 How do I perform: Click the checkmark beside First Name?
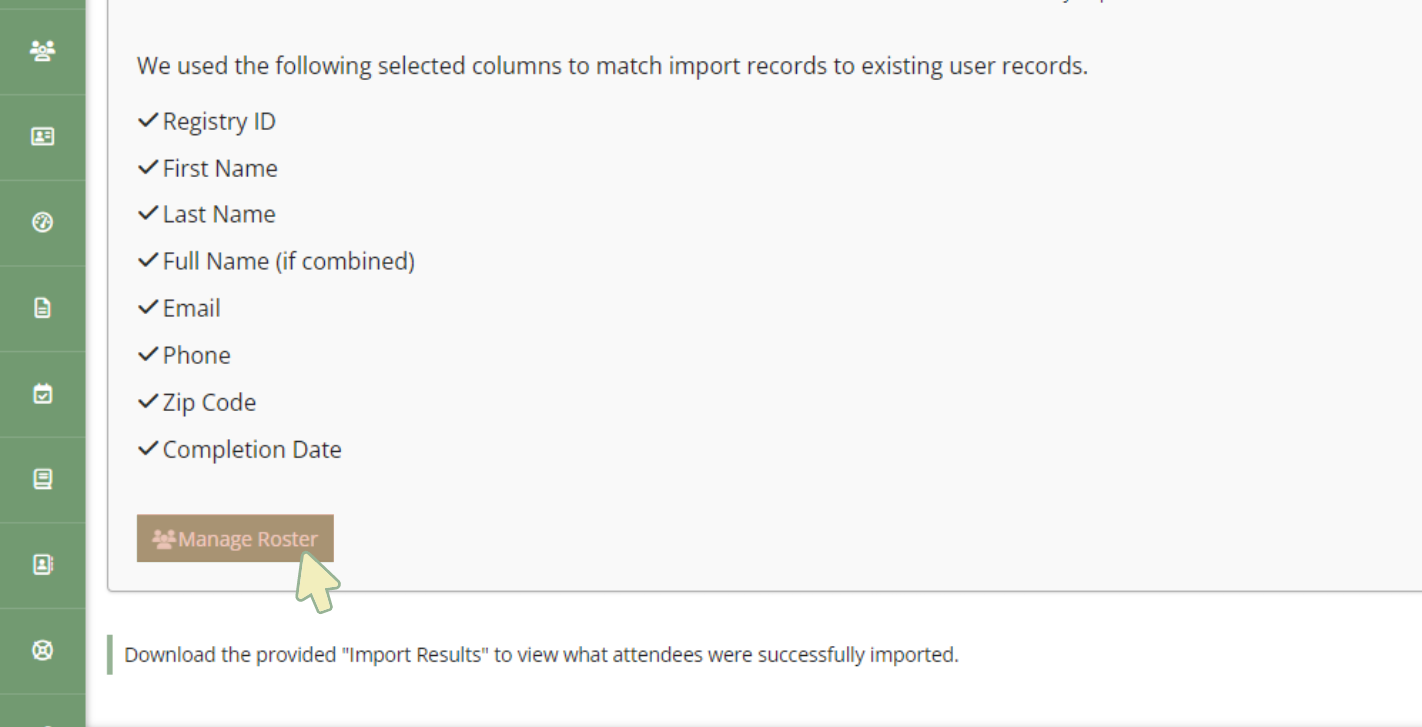[148, 168]
